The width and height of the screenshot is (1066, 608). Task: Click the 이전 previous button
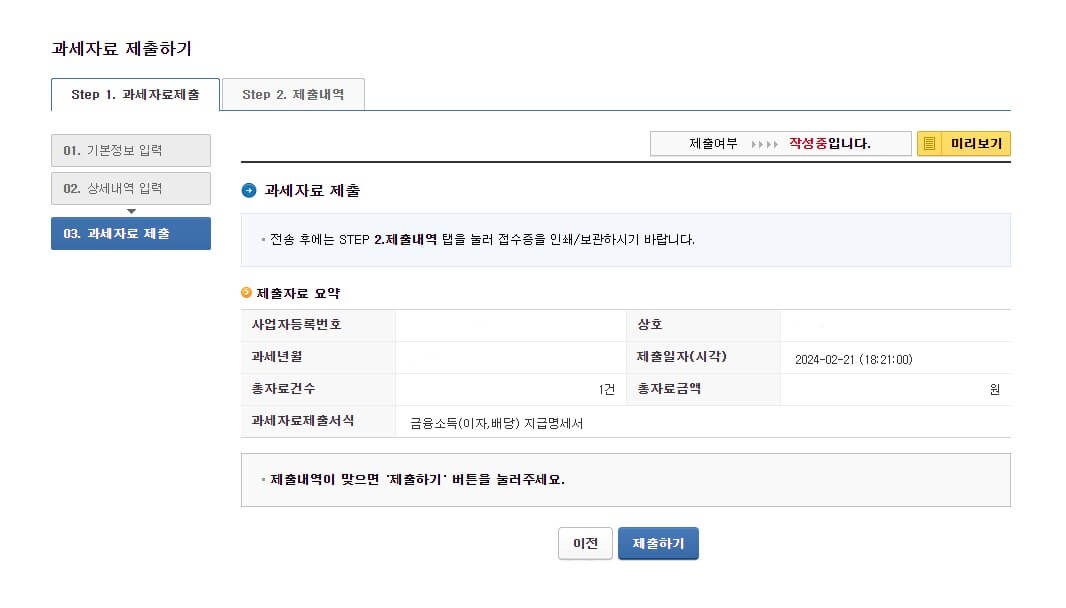coord(585,543)
